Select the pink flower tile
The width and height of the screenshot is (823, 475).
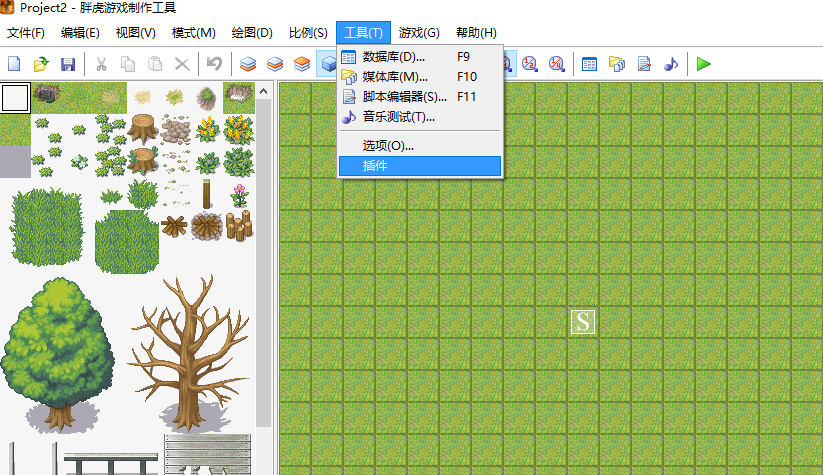tap(239, 195)
